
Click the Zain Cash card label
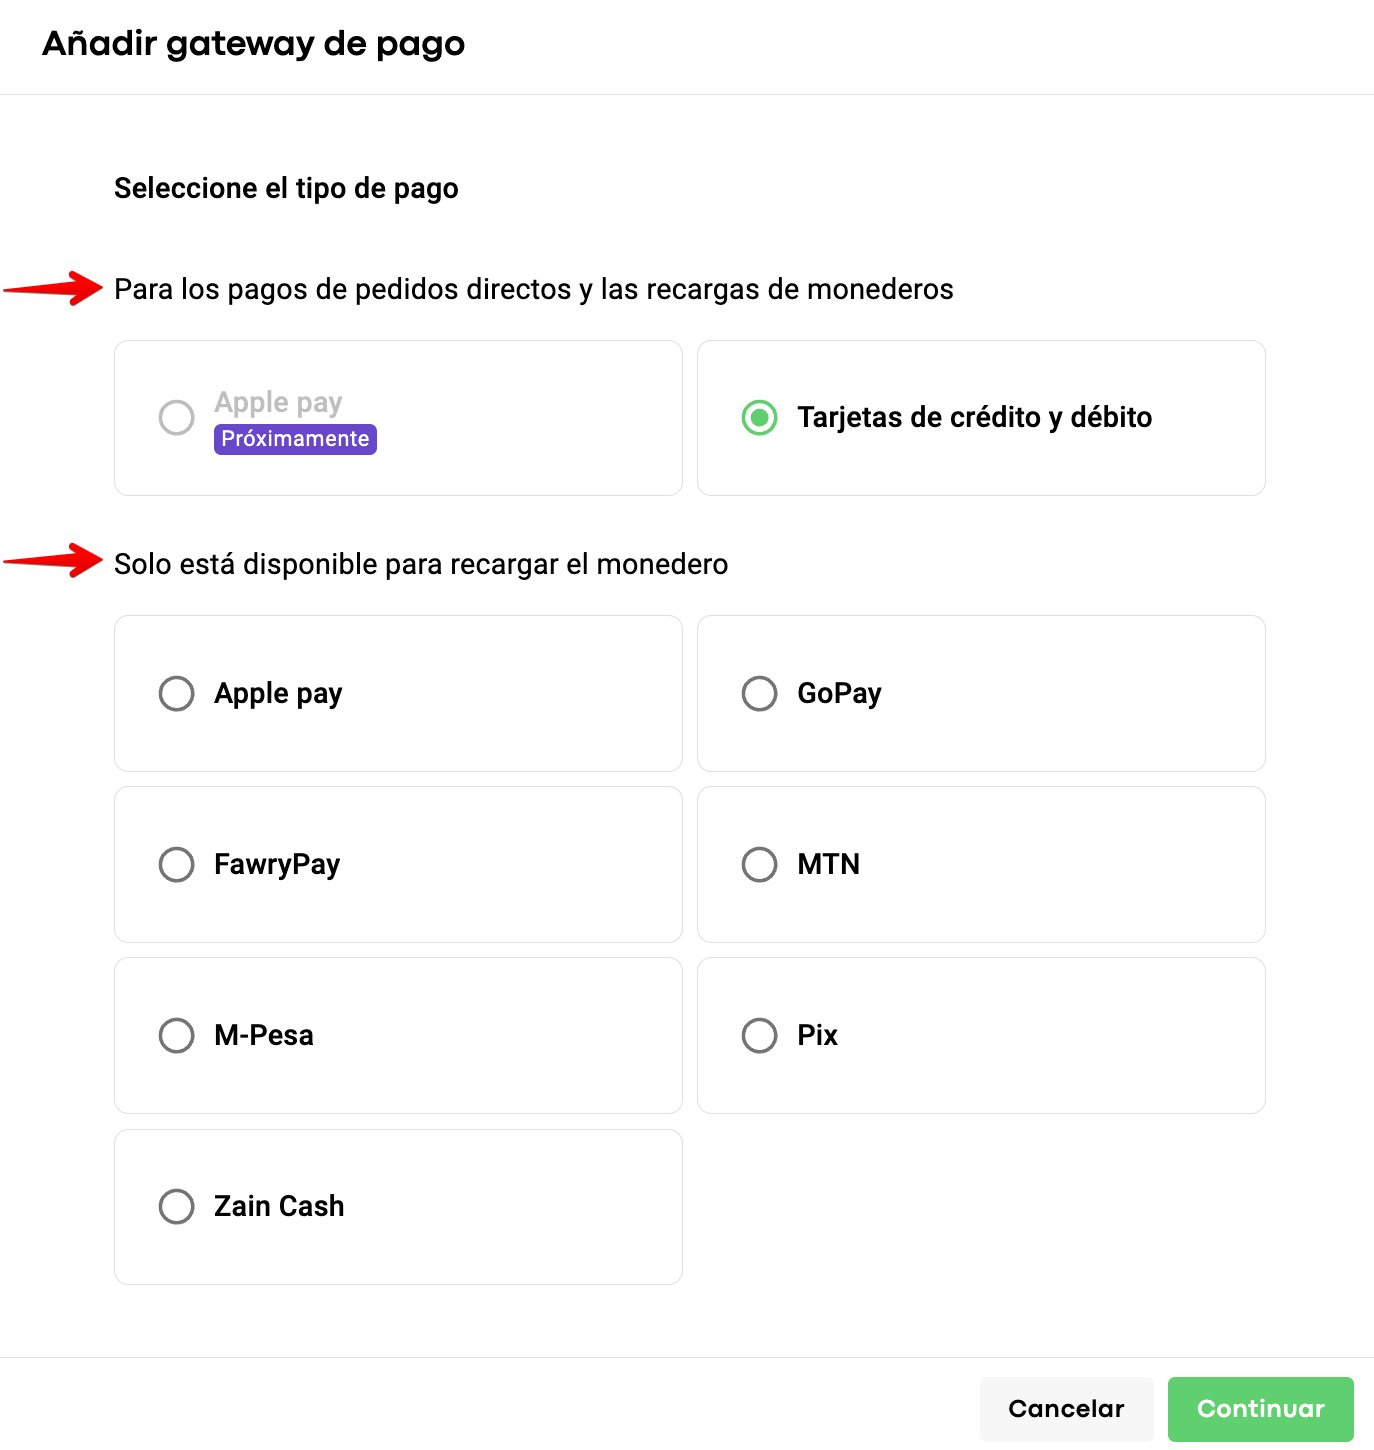(x=279, y=1206)
